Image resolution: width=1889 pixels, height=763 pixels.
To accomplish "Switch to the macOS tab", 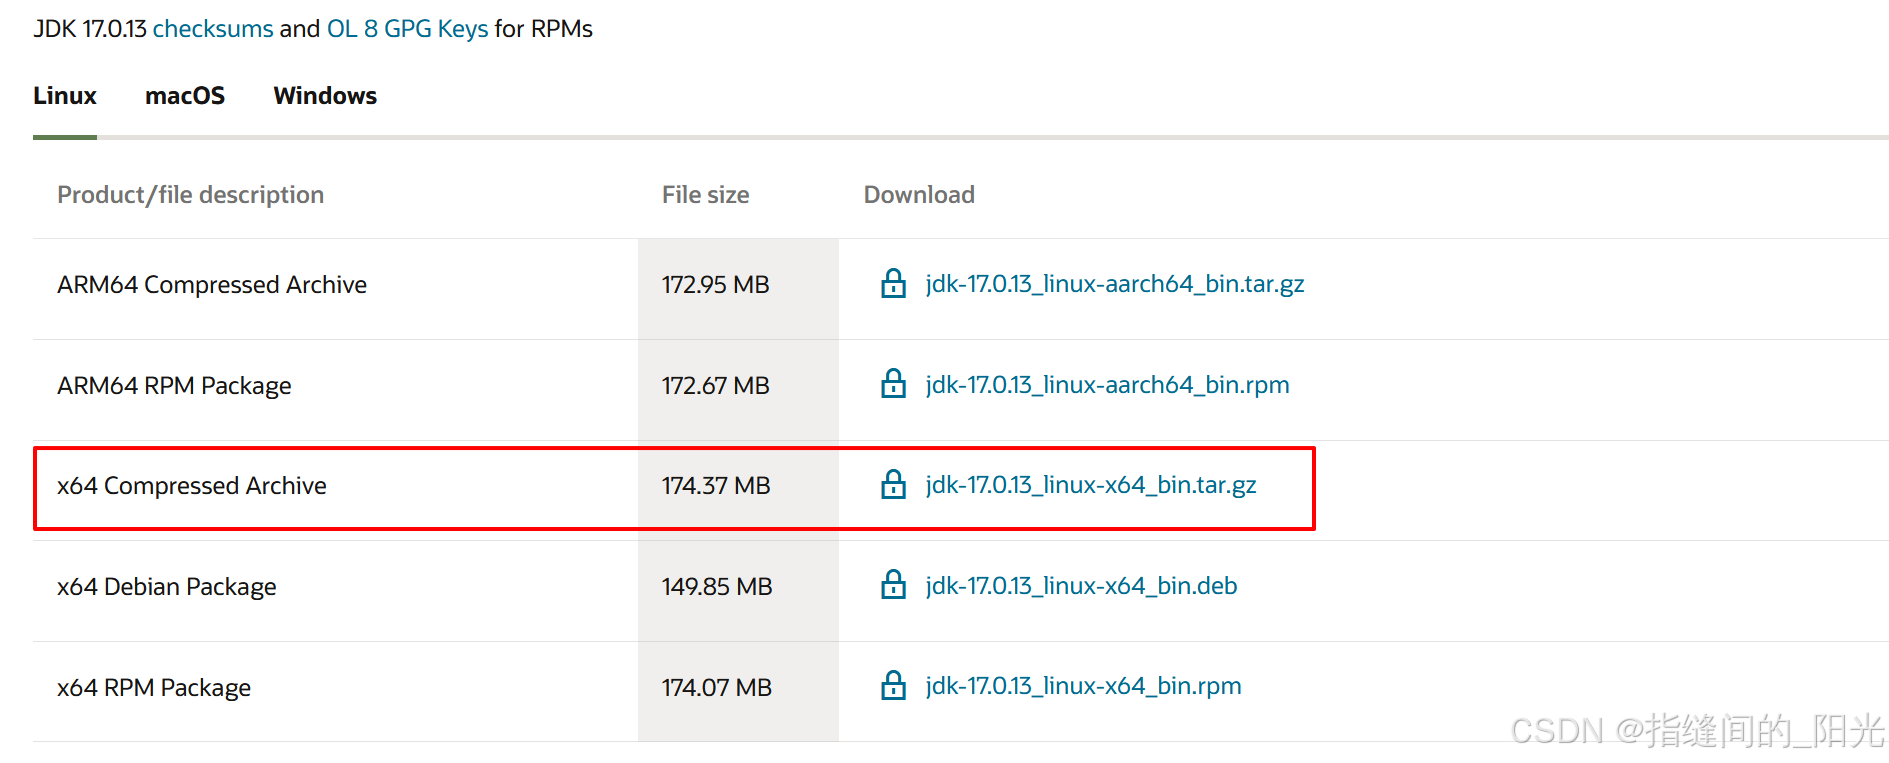I will coord(185,96).
